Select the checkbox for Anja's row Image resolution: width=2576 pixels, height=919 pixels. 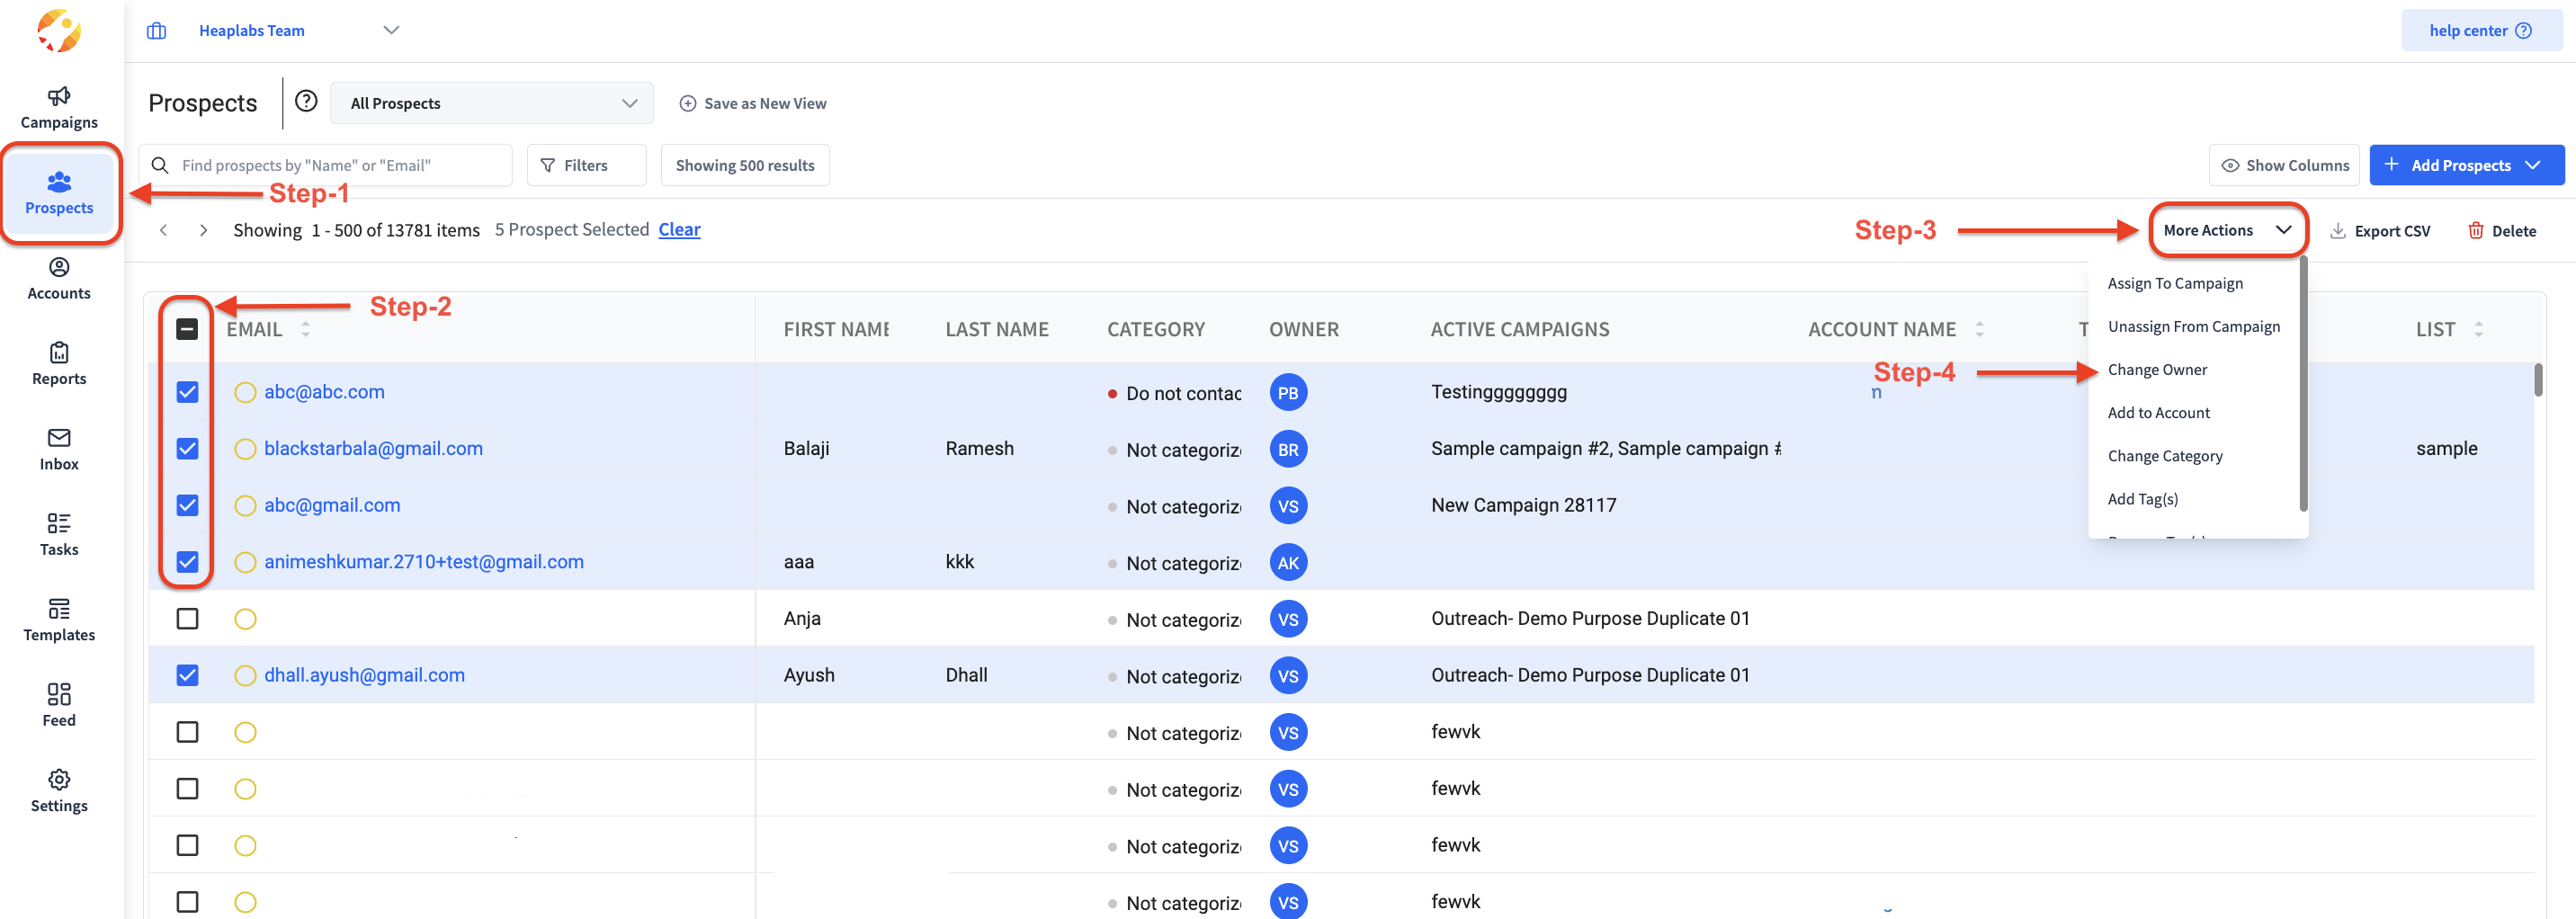click(187, 619)
